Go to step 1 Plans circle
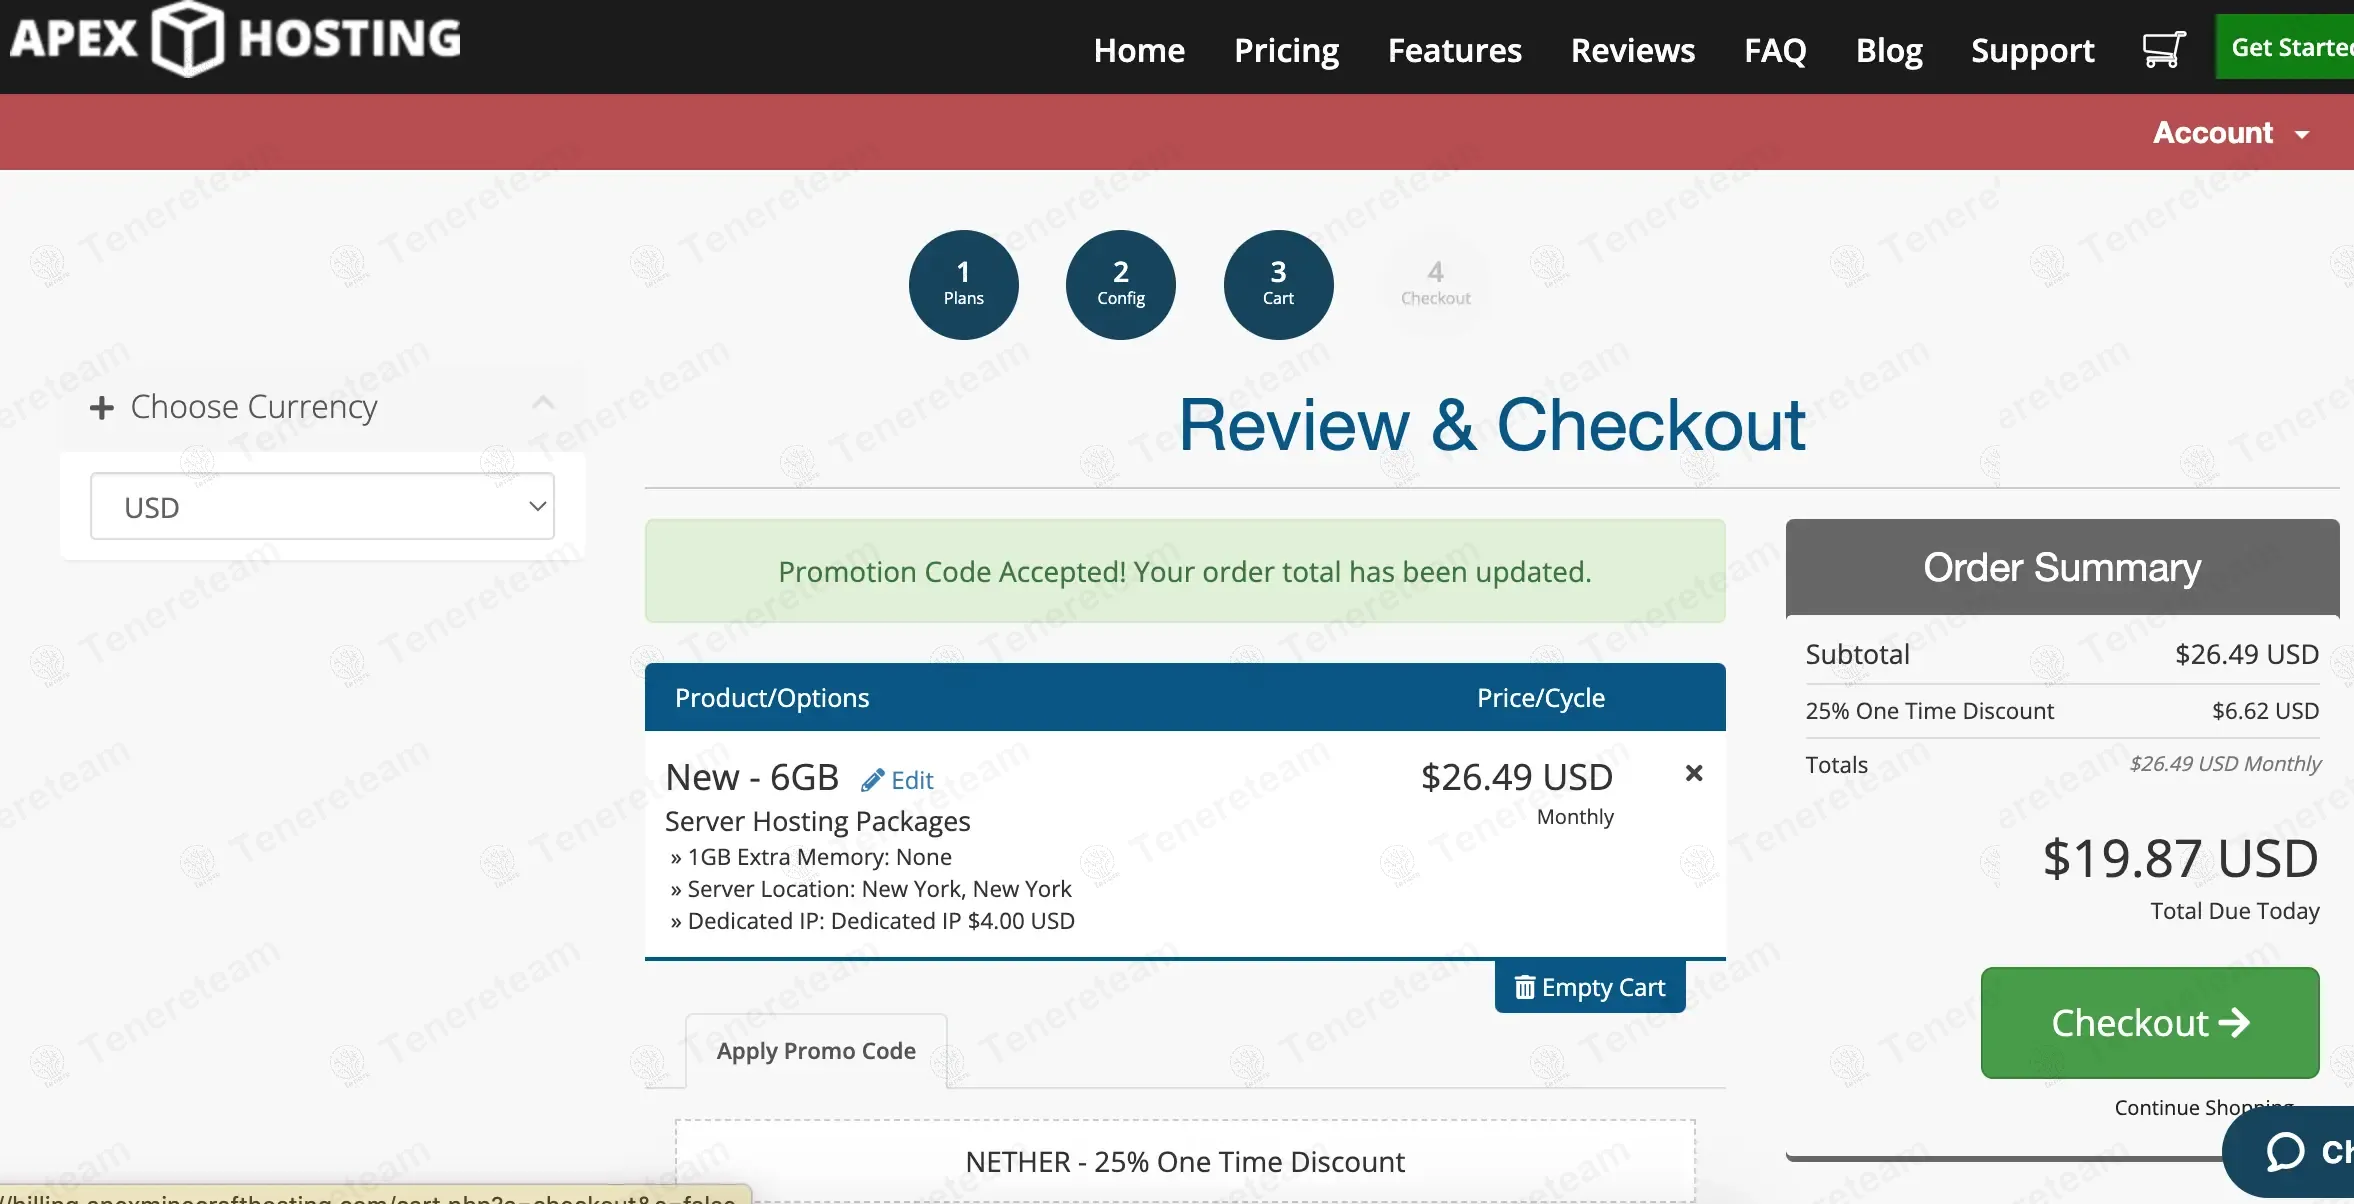This screenshot has width=2354, height=1204. [963, 284]
